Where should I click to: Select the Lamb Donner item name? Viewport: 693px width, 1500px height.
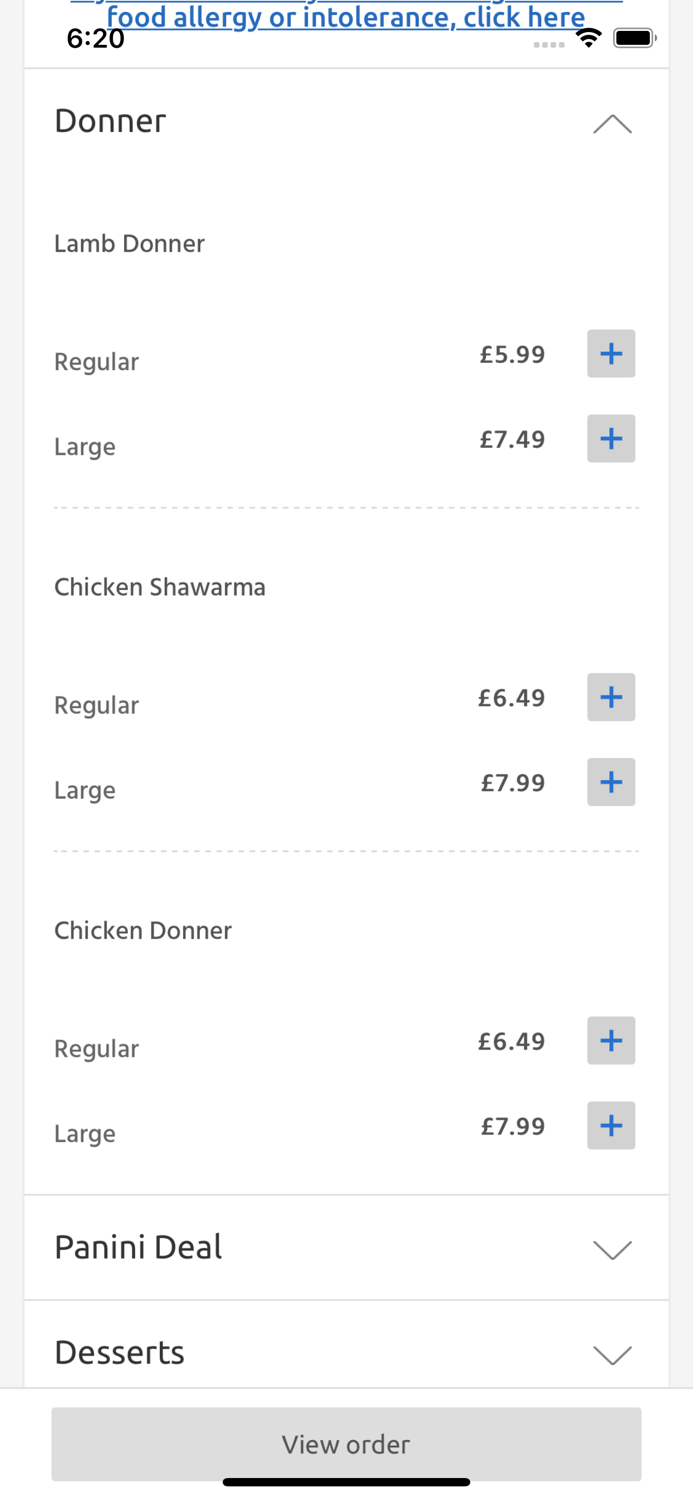click(x=129, y=243)
